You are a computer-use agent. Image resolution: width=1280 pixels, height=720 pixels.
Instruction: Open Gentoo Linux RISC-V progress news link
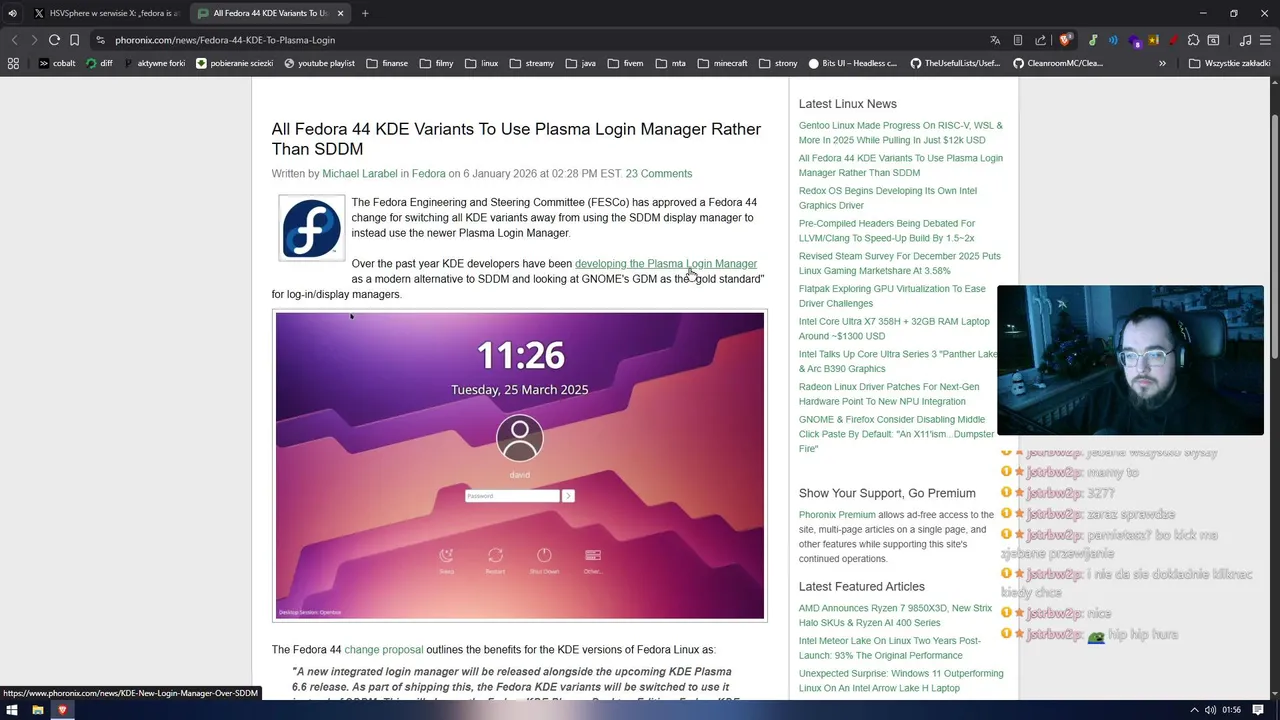click(x=901, y=133)
